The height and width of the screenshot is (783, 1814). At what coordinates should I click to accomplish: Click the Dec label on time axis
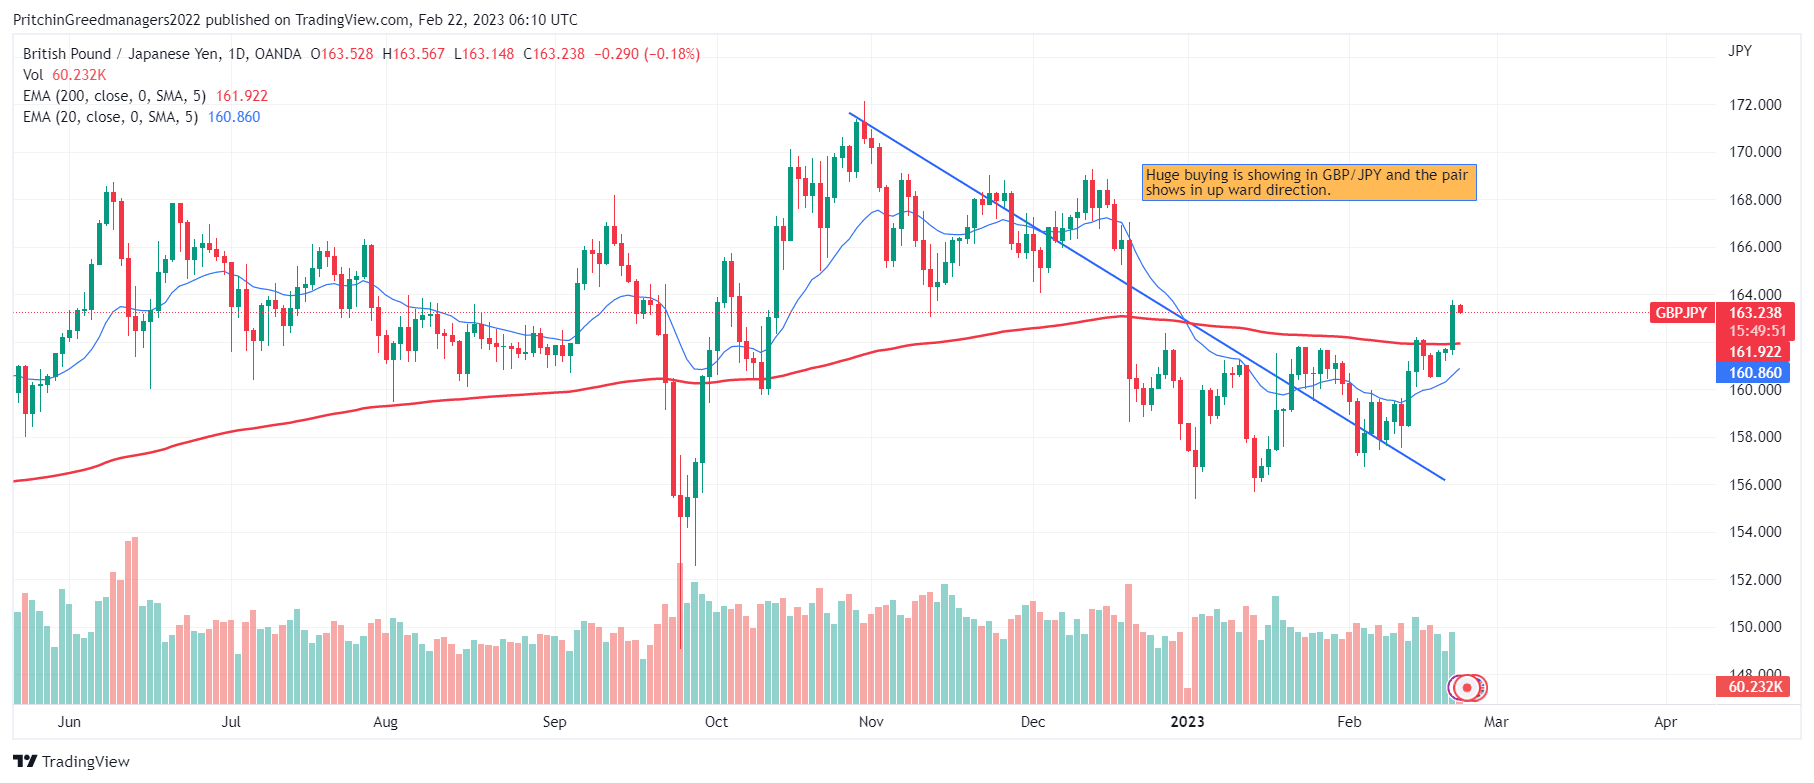coord(1033,722)
